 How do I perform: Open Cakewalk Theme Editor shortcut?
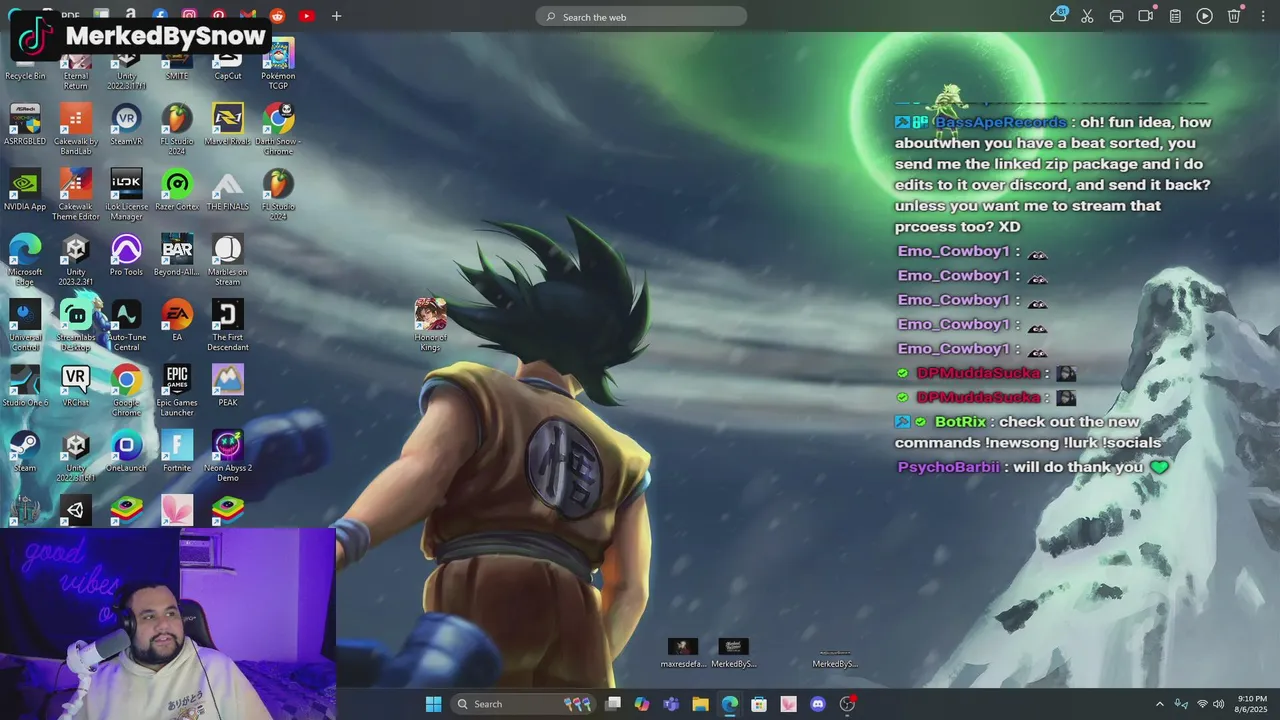coord(76,194)
